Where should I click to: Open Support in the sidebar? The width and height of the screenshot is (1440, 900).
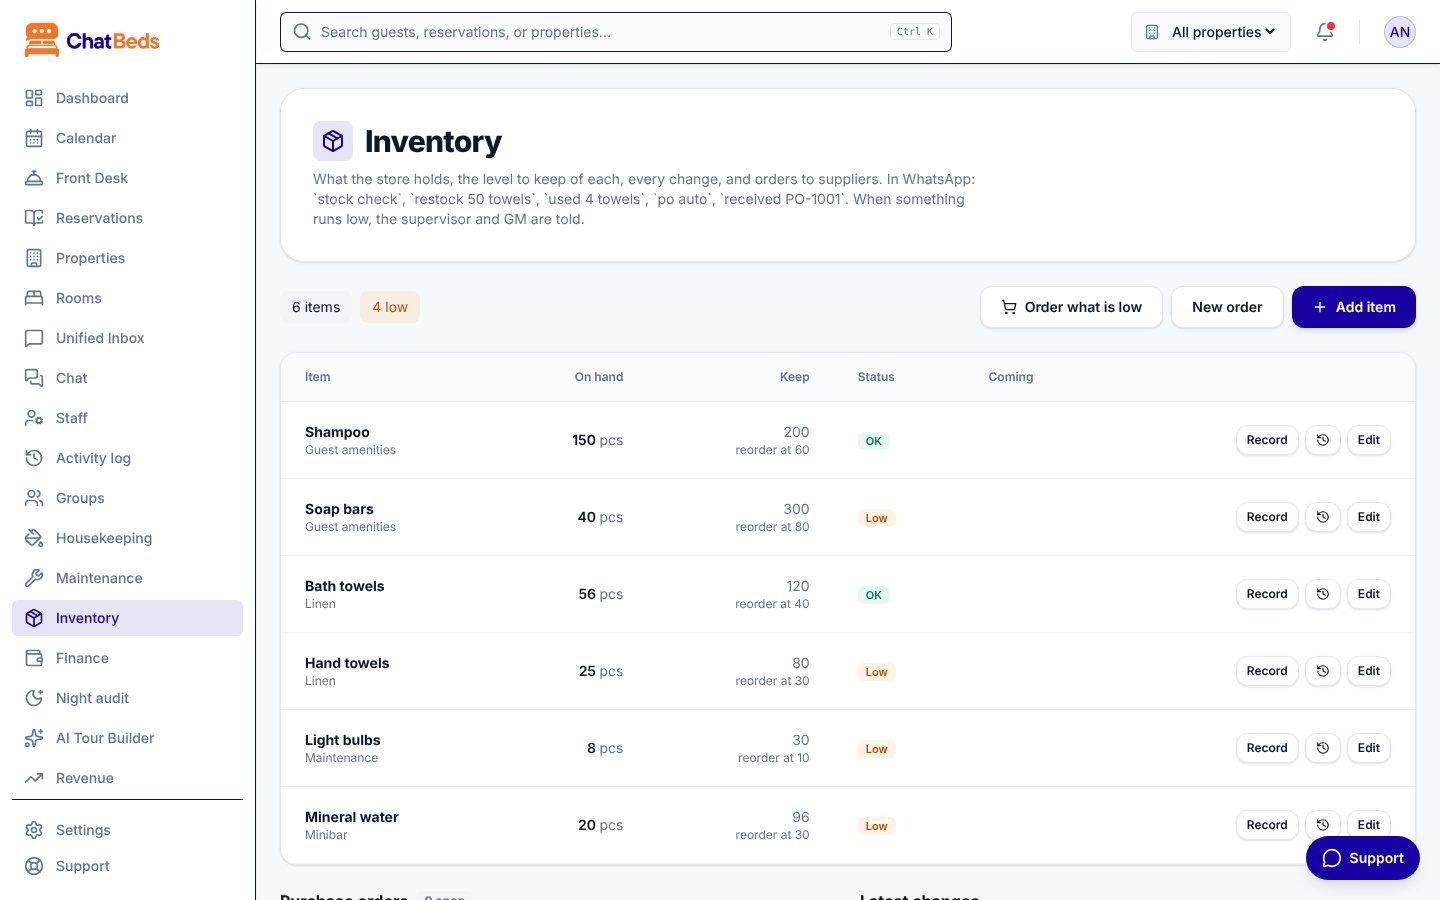(x=127, y=866)
